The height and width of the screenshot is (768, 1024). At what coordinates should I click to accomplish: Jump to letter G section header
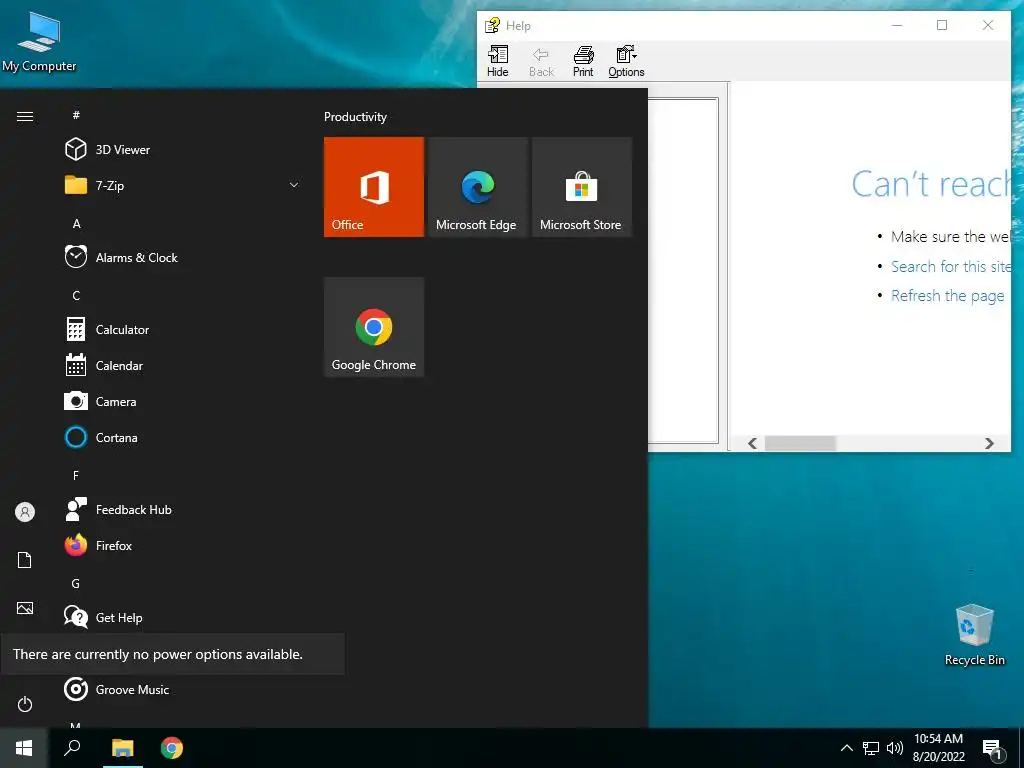pos(76,584)
